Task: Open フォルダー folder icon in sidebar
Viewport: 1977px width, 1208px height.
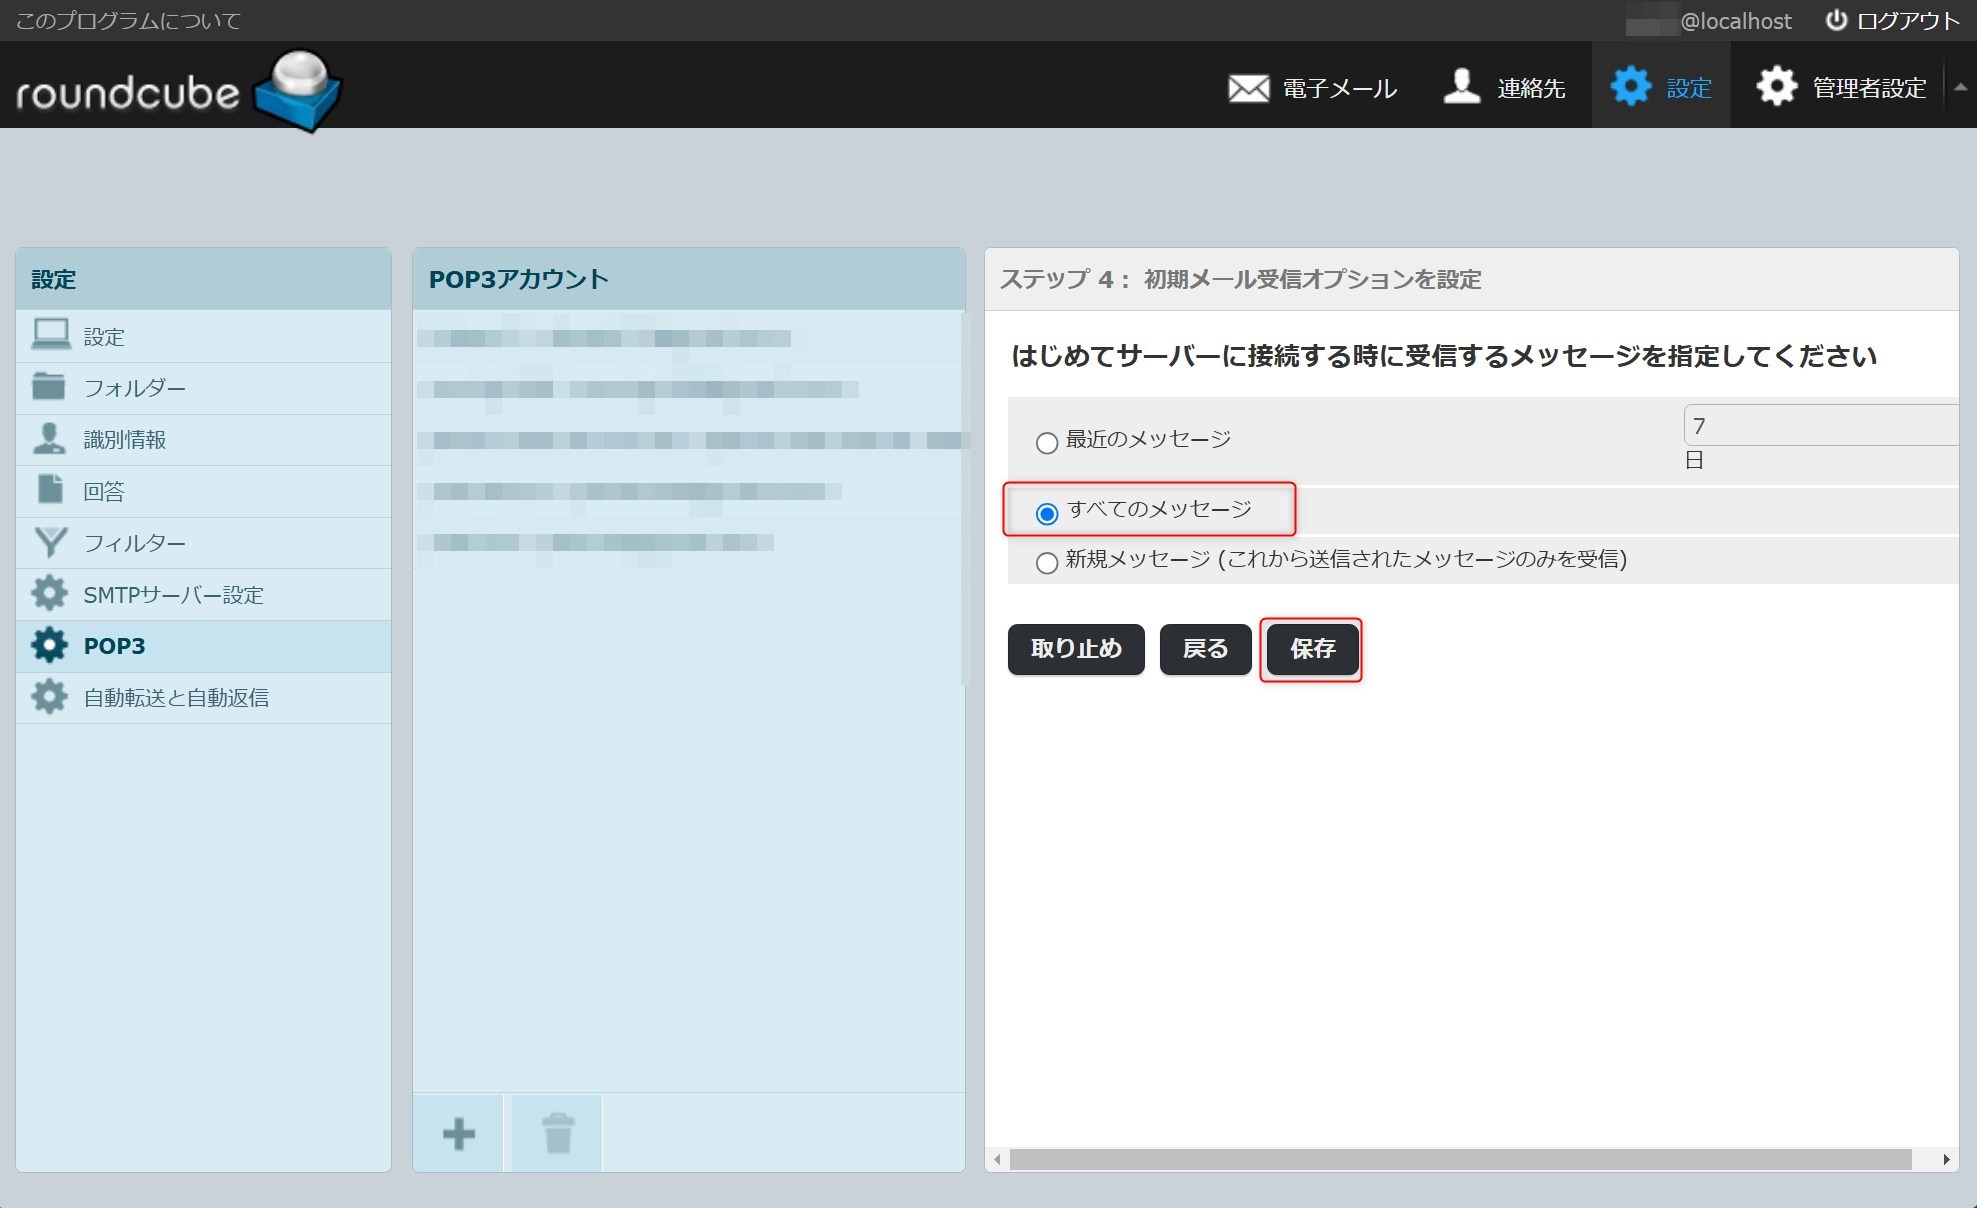Action: pyautogui.click(x=49, y=388)
